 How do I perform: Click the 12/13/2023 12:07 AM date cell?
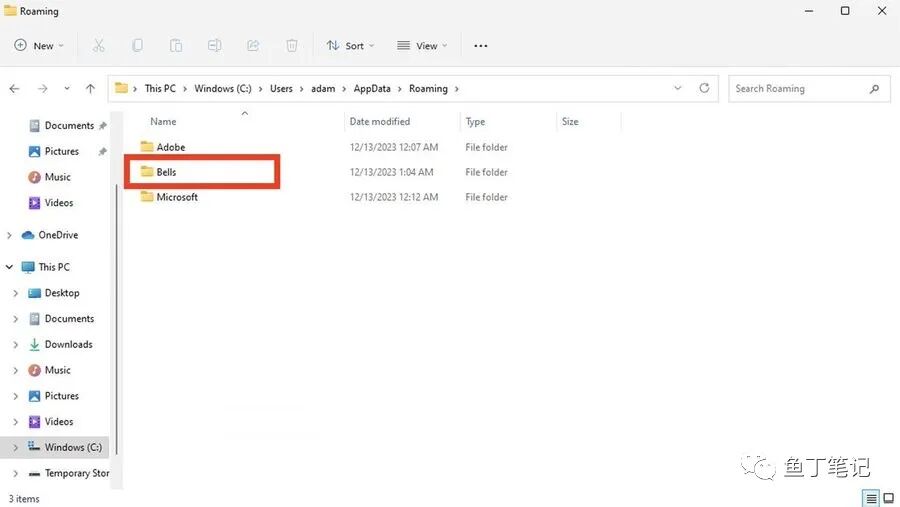394,147
